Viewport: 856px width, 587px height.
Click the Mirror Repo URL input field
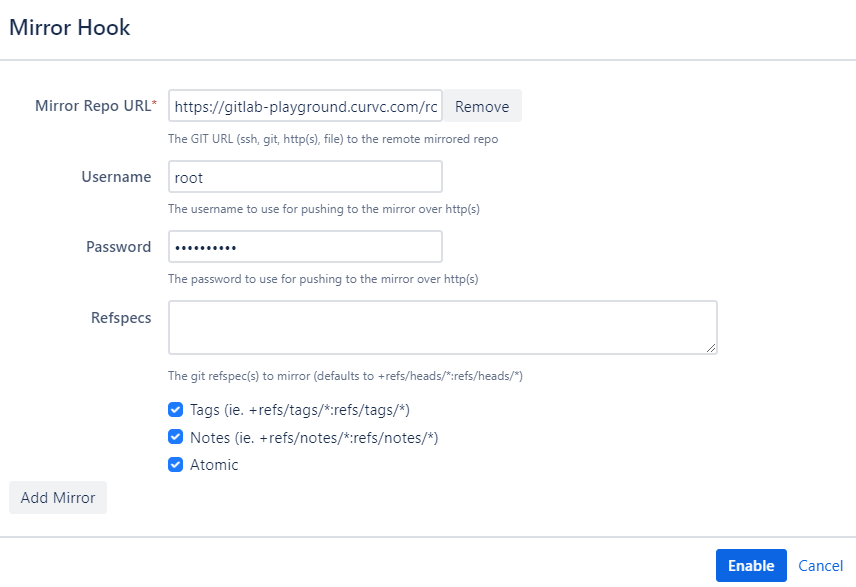pos(305,106)
